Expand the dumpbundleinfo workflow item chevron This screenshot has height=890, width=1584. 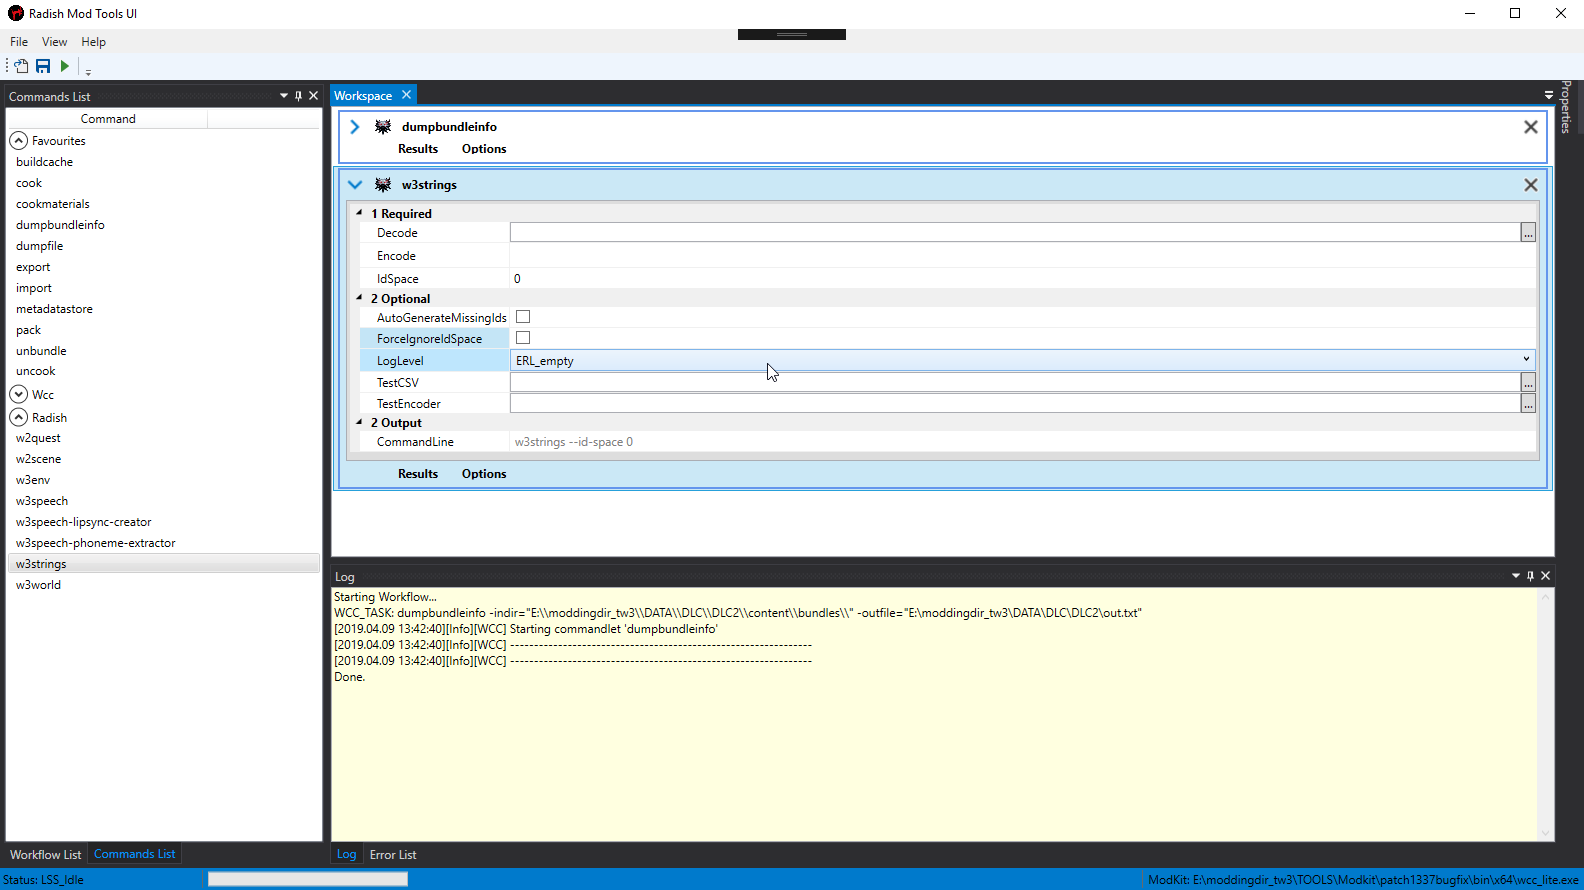click(355, 127)
